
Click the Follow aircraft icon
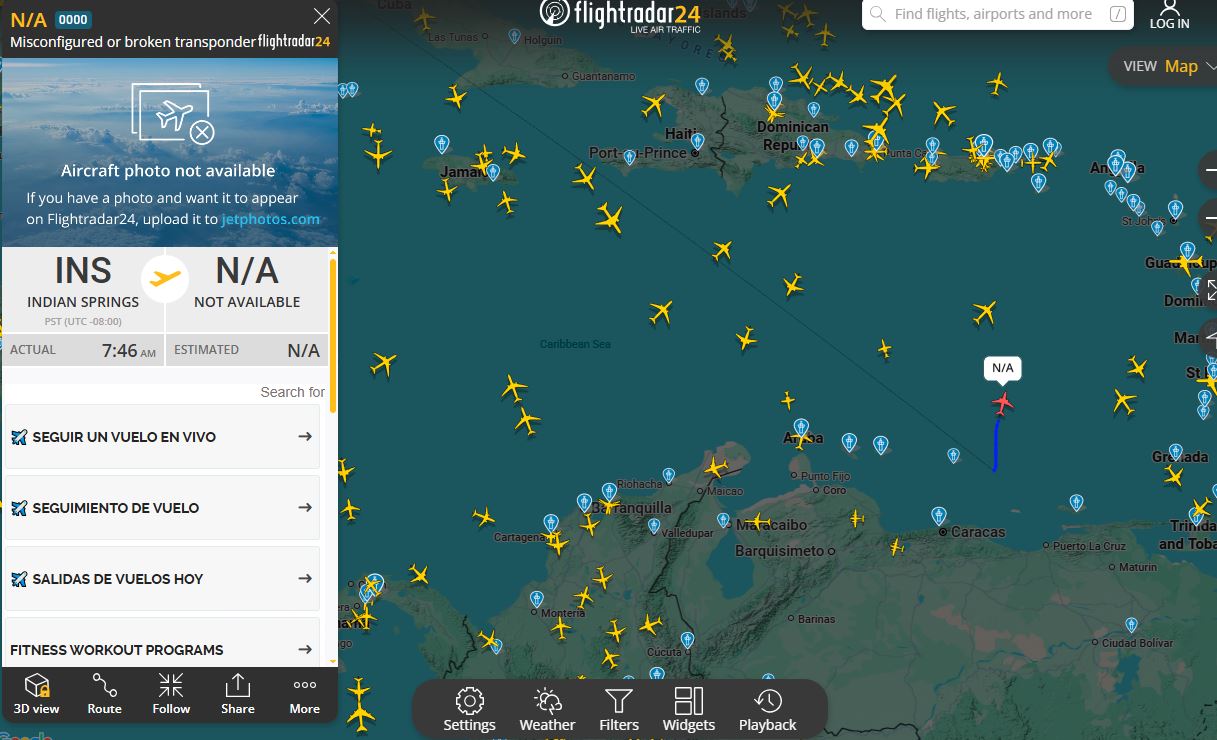pyautogui.click(x=171, y=694)
